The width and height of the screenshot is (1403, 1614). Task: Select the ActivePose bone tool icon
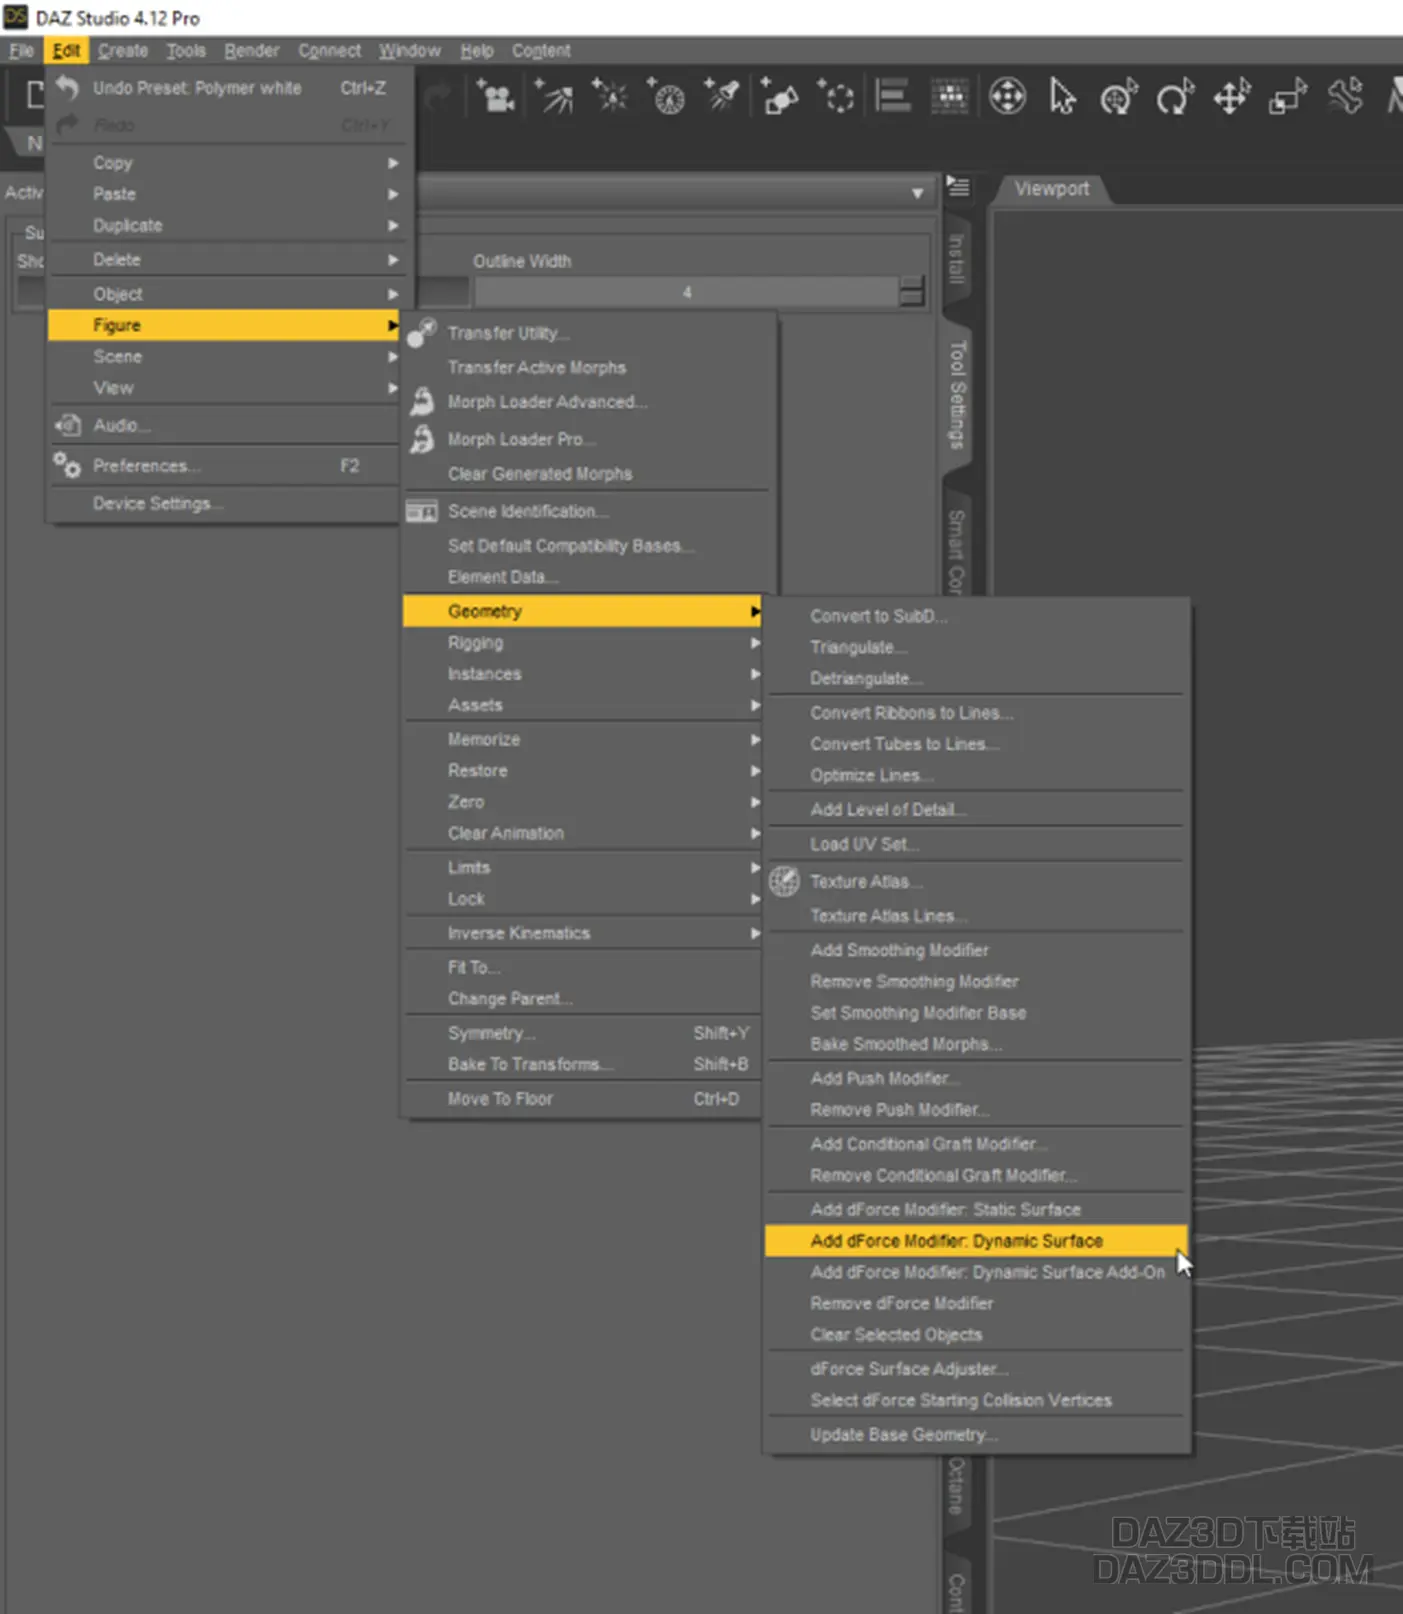[x=1346, y=97]
